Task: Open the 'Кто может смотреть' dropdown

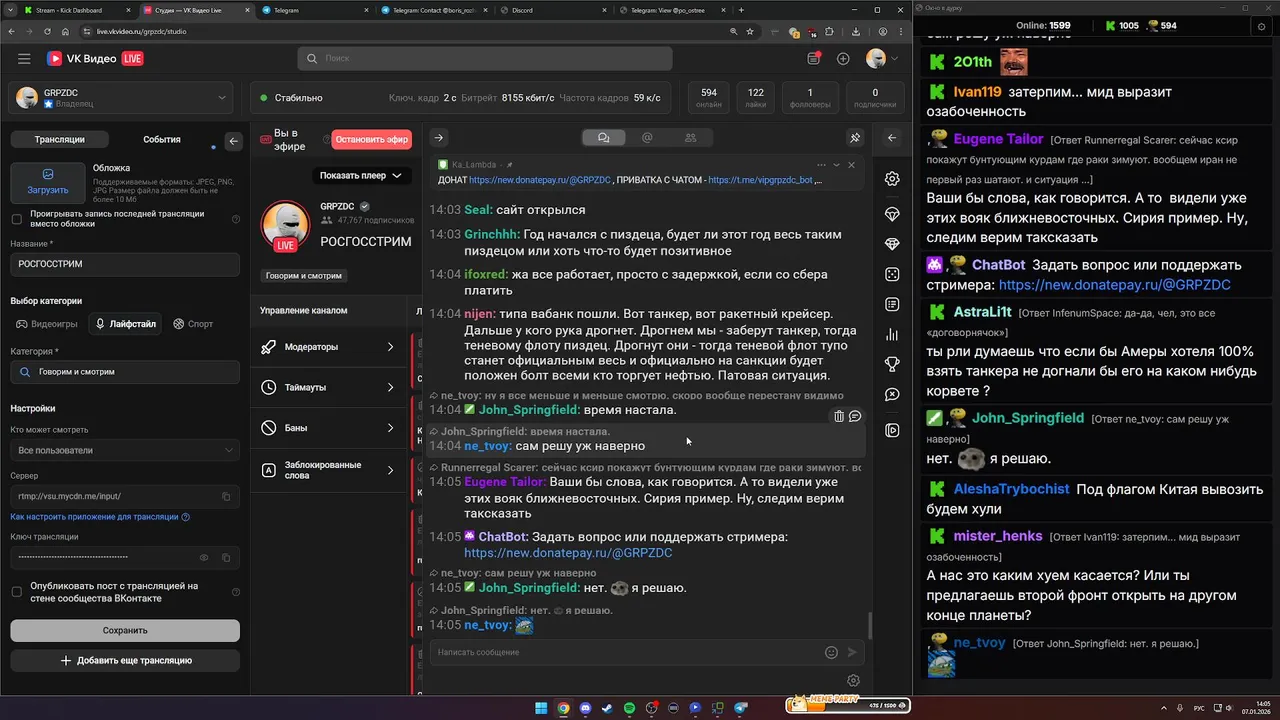Action: point(125,450)
